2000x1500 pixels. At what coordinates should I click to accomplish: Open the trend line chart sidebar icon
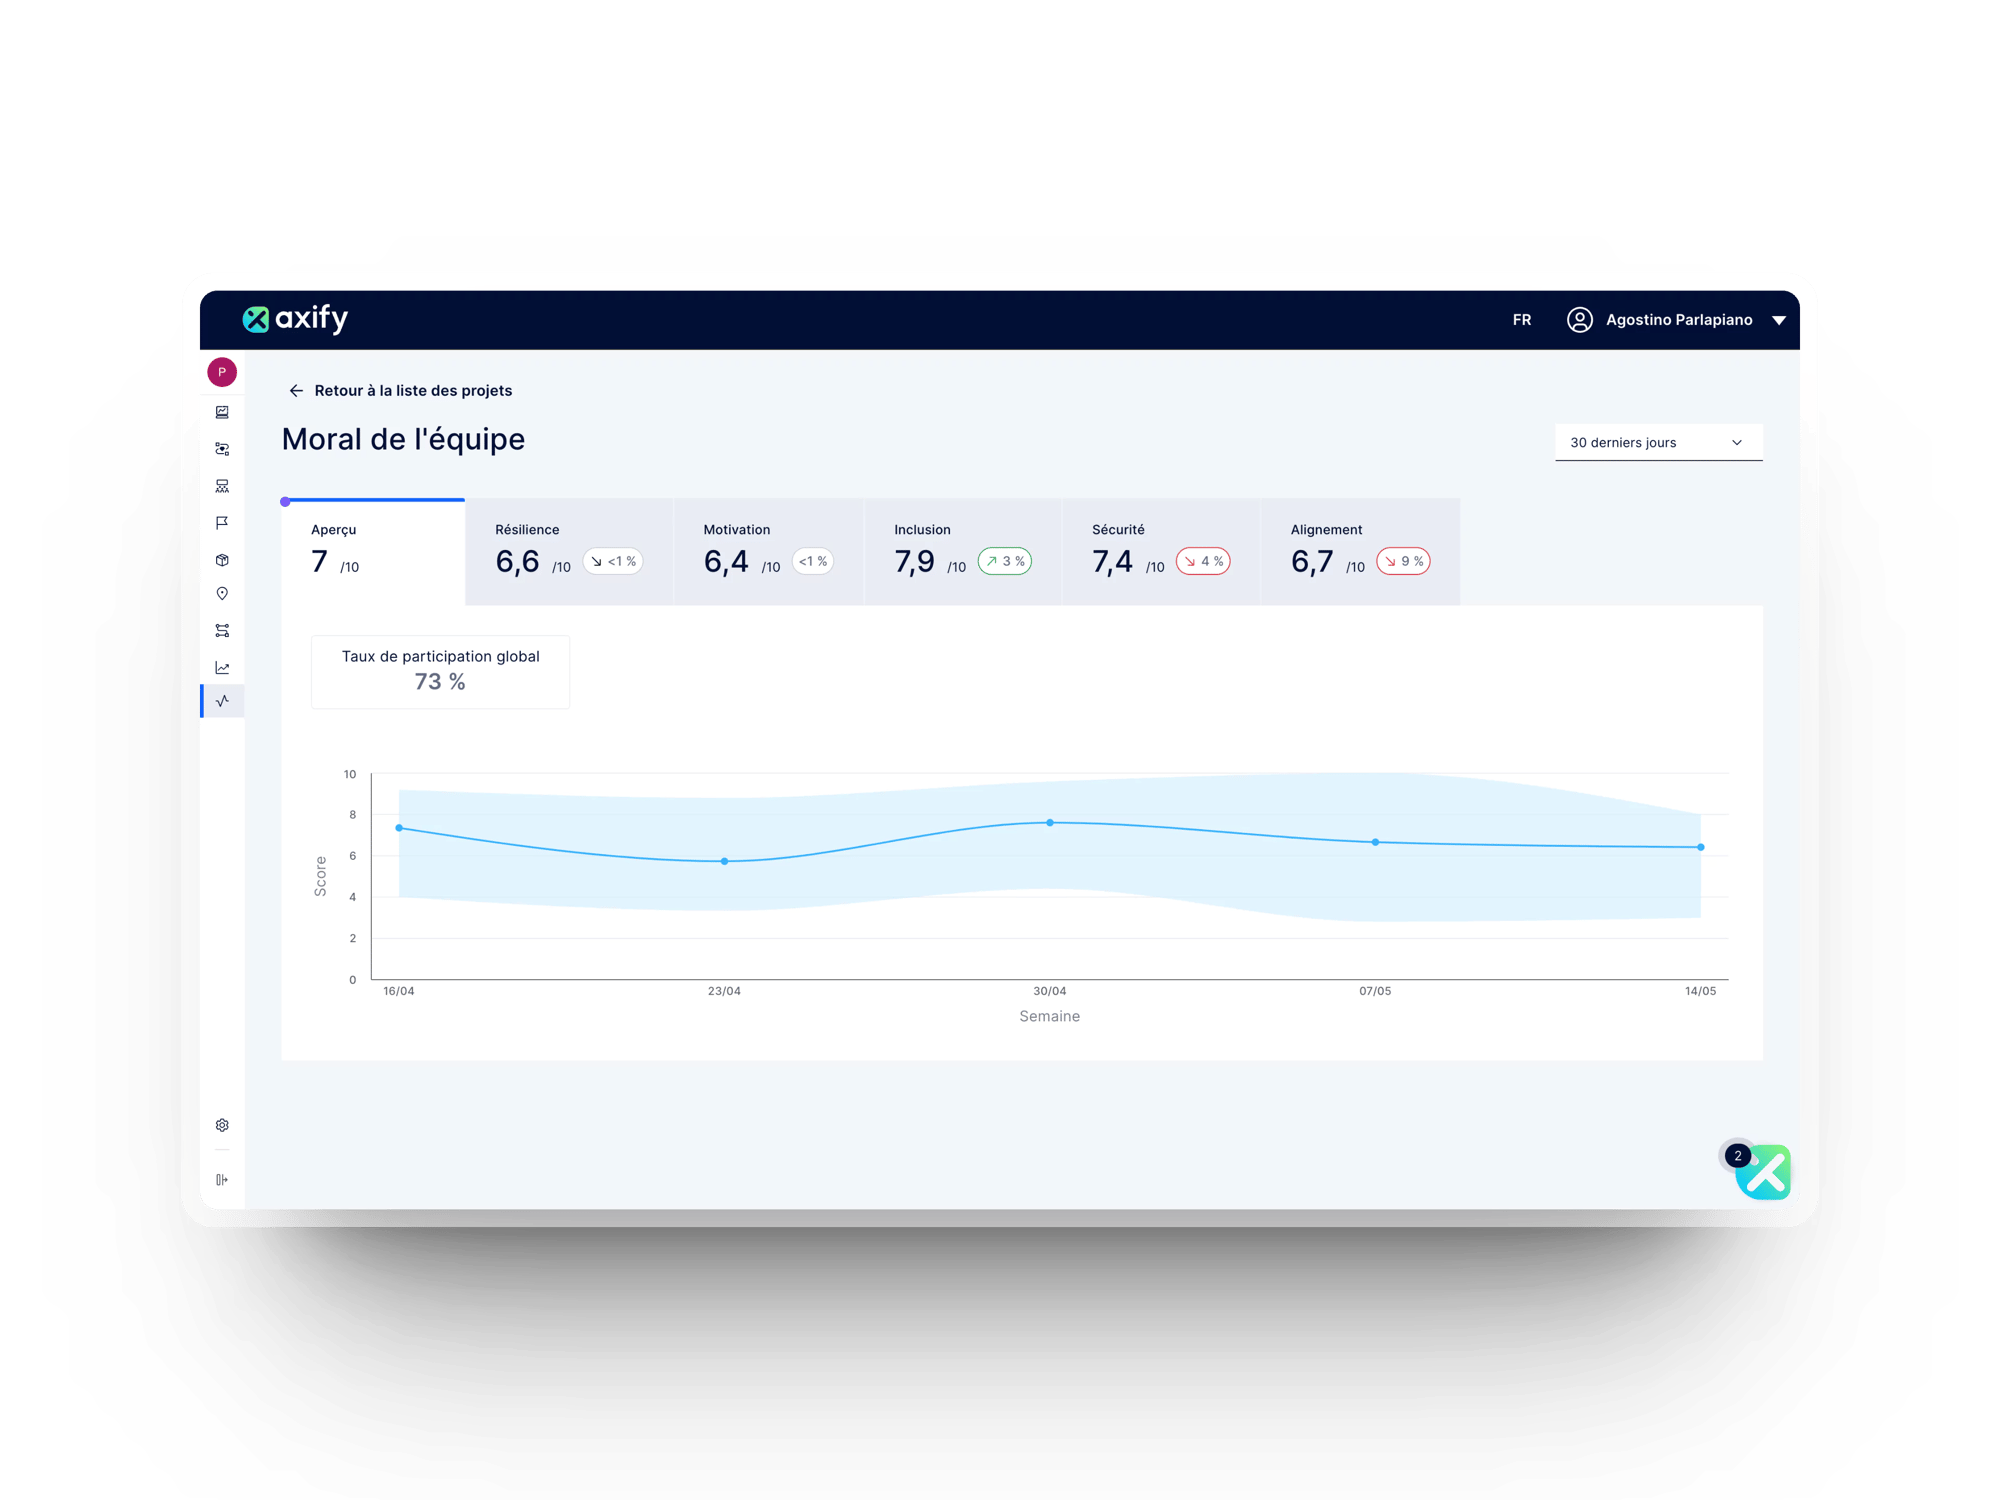click(x=222, y=668)
